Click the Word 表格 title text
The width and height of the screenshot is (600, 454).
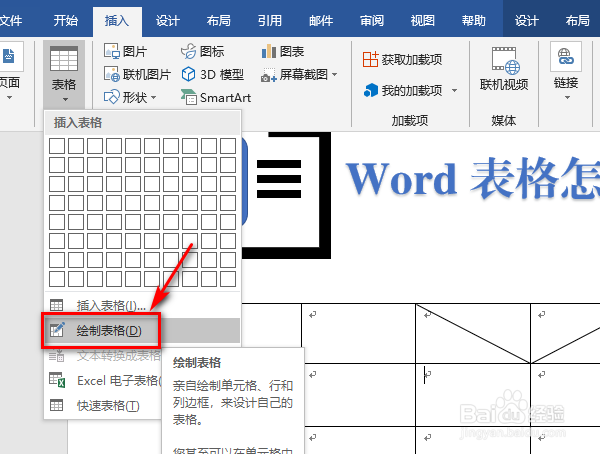[x=473, y=178]
